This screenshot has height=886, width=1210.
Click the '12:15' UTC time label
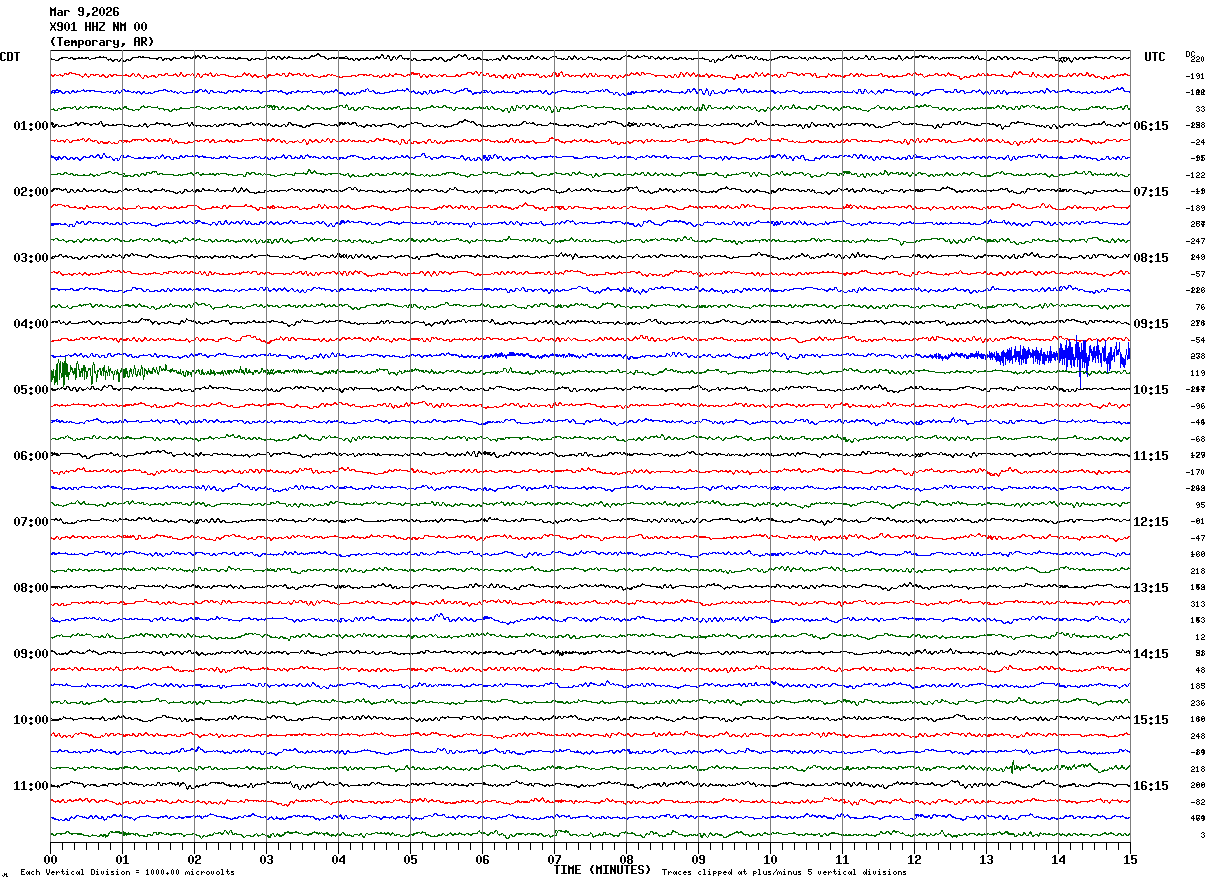click(1151, 522)
